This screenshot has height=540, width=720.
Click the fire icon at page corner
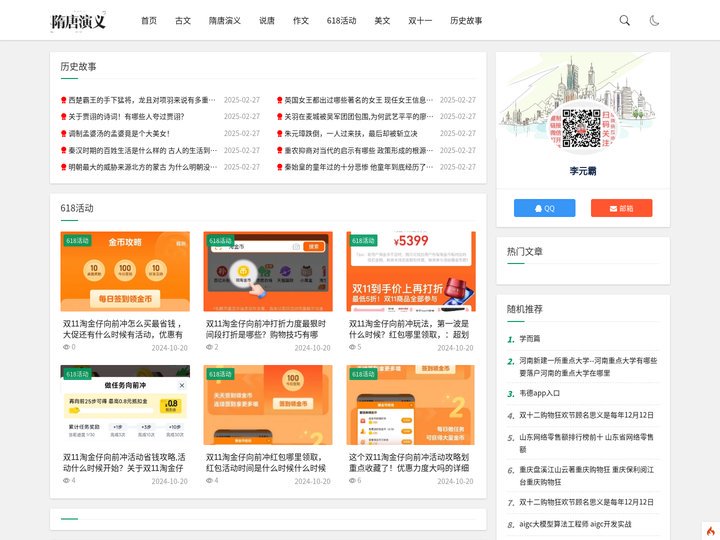(711, 531)
